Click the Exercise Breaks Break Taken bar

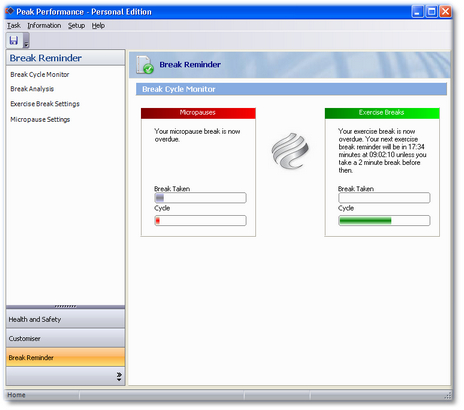[384, 198]
